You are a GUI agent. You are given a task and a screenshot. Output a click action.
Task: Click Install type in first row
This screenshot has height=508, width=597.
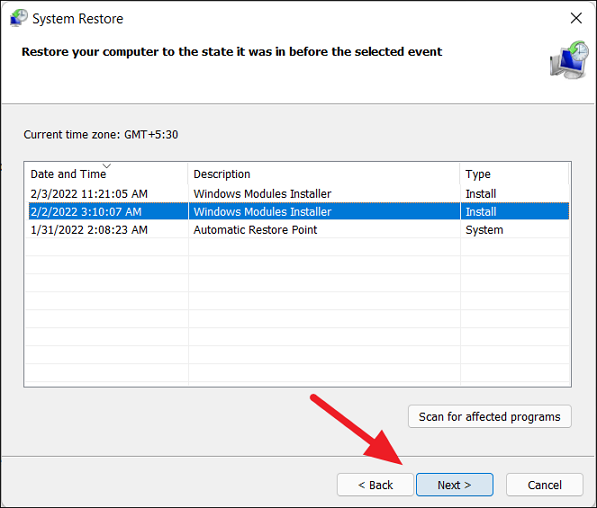coord(481,194)
